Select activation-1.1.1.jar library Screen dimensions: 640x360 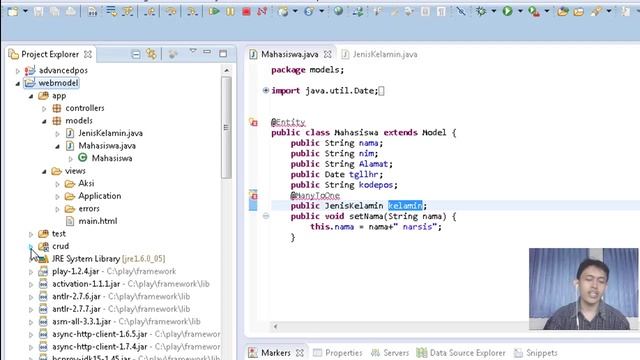click(x=86, y=284)
